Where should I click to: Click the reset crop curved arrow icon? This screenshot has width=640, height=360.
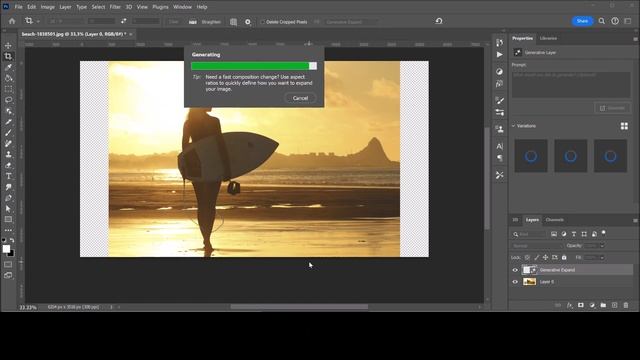pyautogui.click(x=439, y=21)
